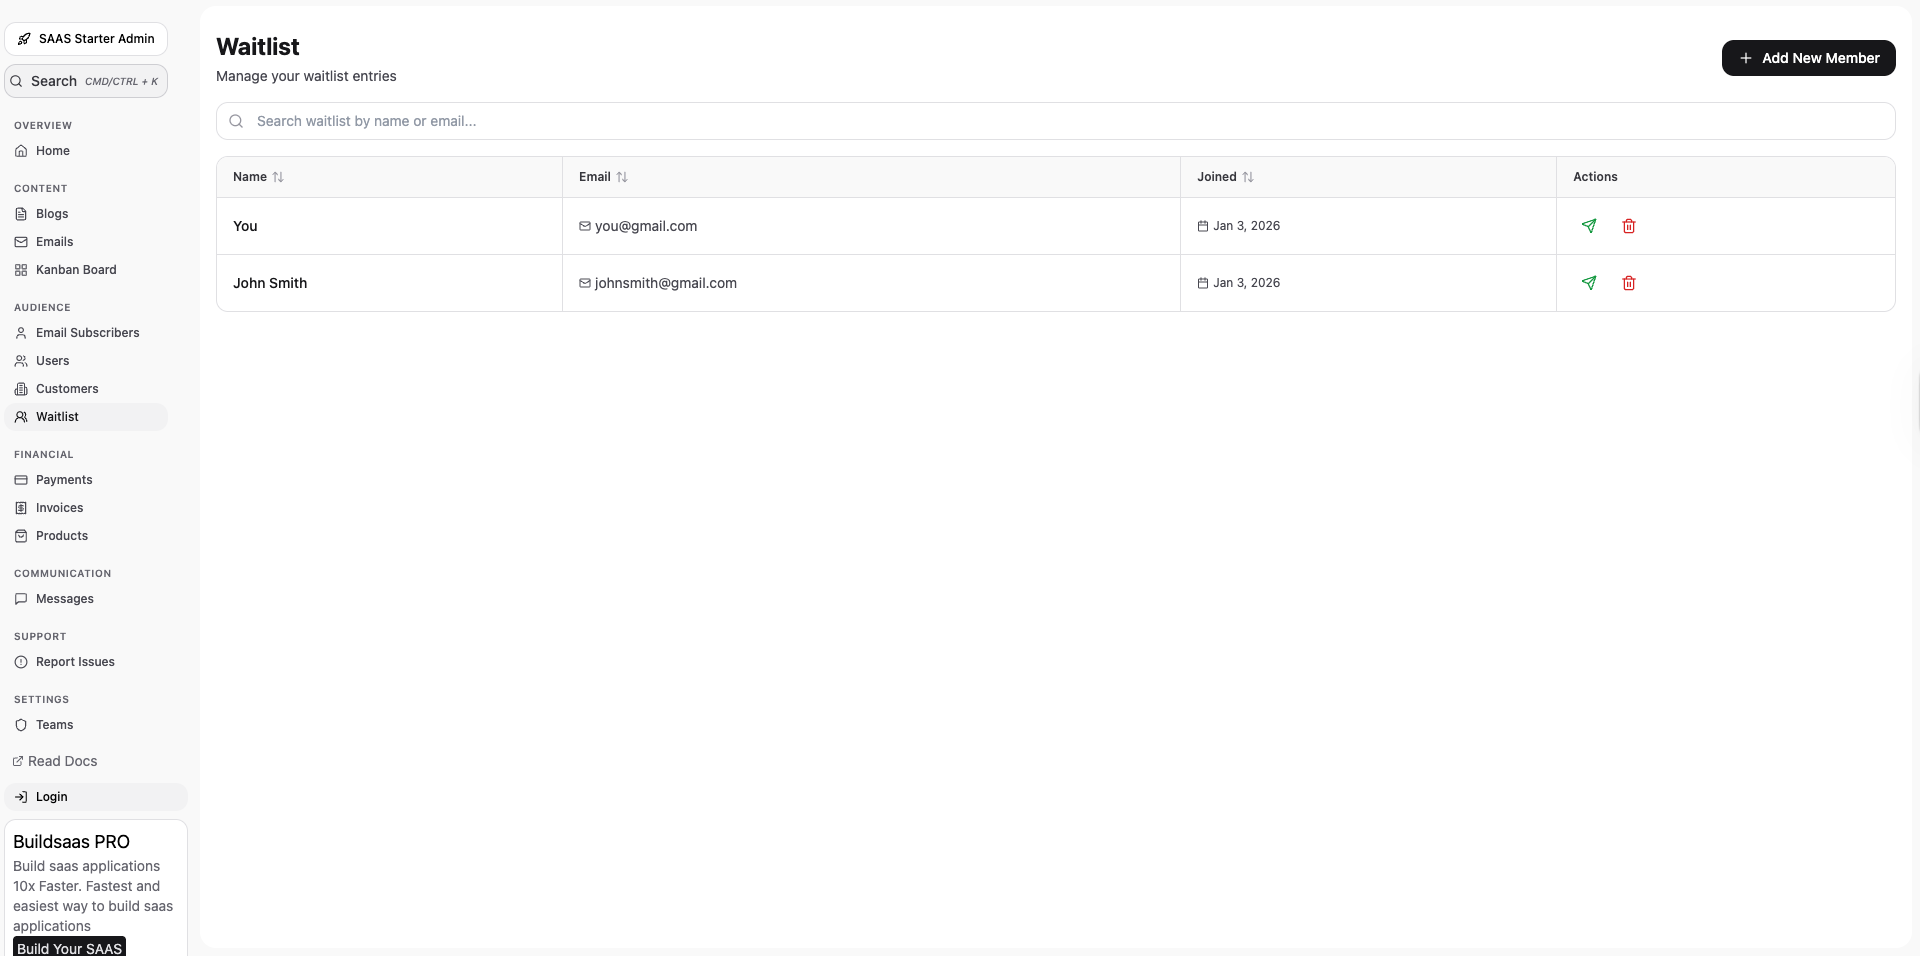
Task: Open Emails in the sidebar
Action: click(x=86, y=242)
